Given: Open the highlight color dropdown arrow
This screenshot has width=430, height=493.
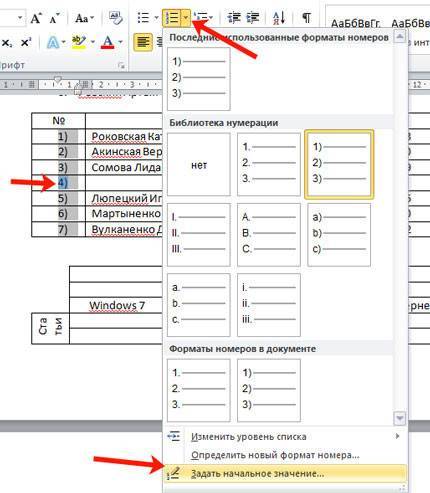Looking at the screenshot, I should coord(93,42).
